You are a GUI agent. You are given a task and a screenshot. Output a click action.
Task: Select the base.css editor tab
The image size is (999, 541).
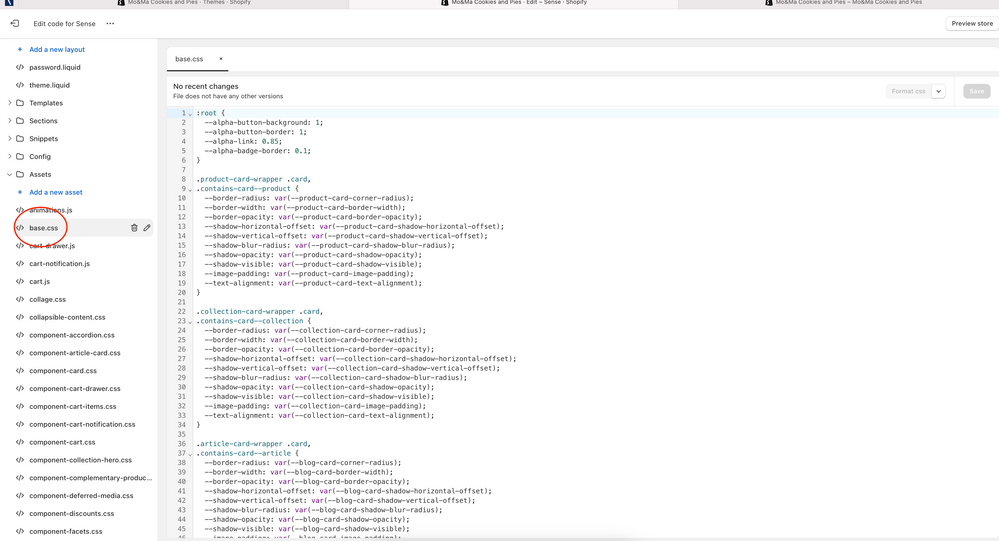(189, 59)
